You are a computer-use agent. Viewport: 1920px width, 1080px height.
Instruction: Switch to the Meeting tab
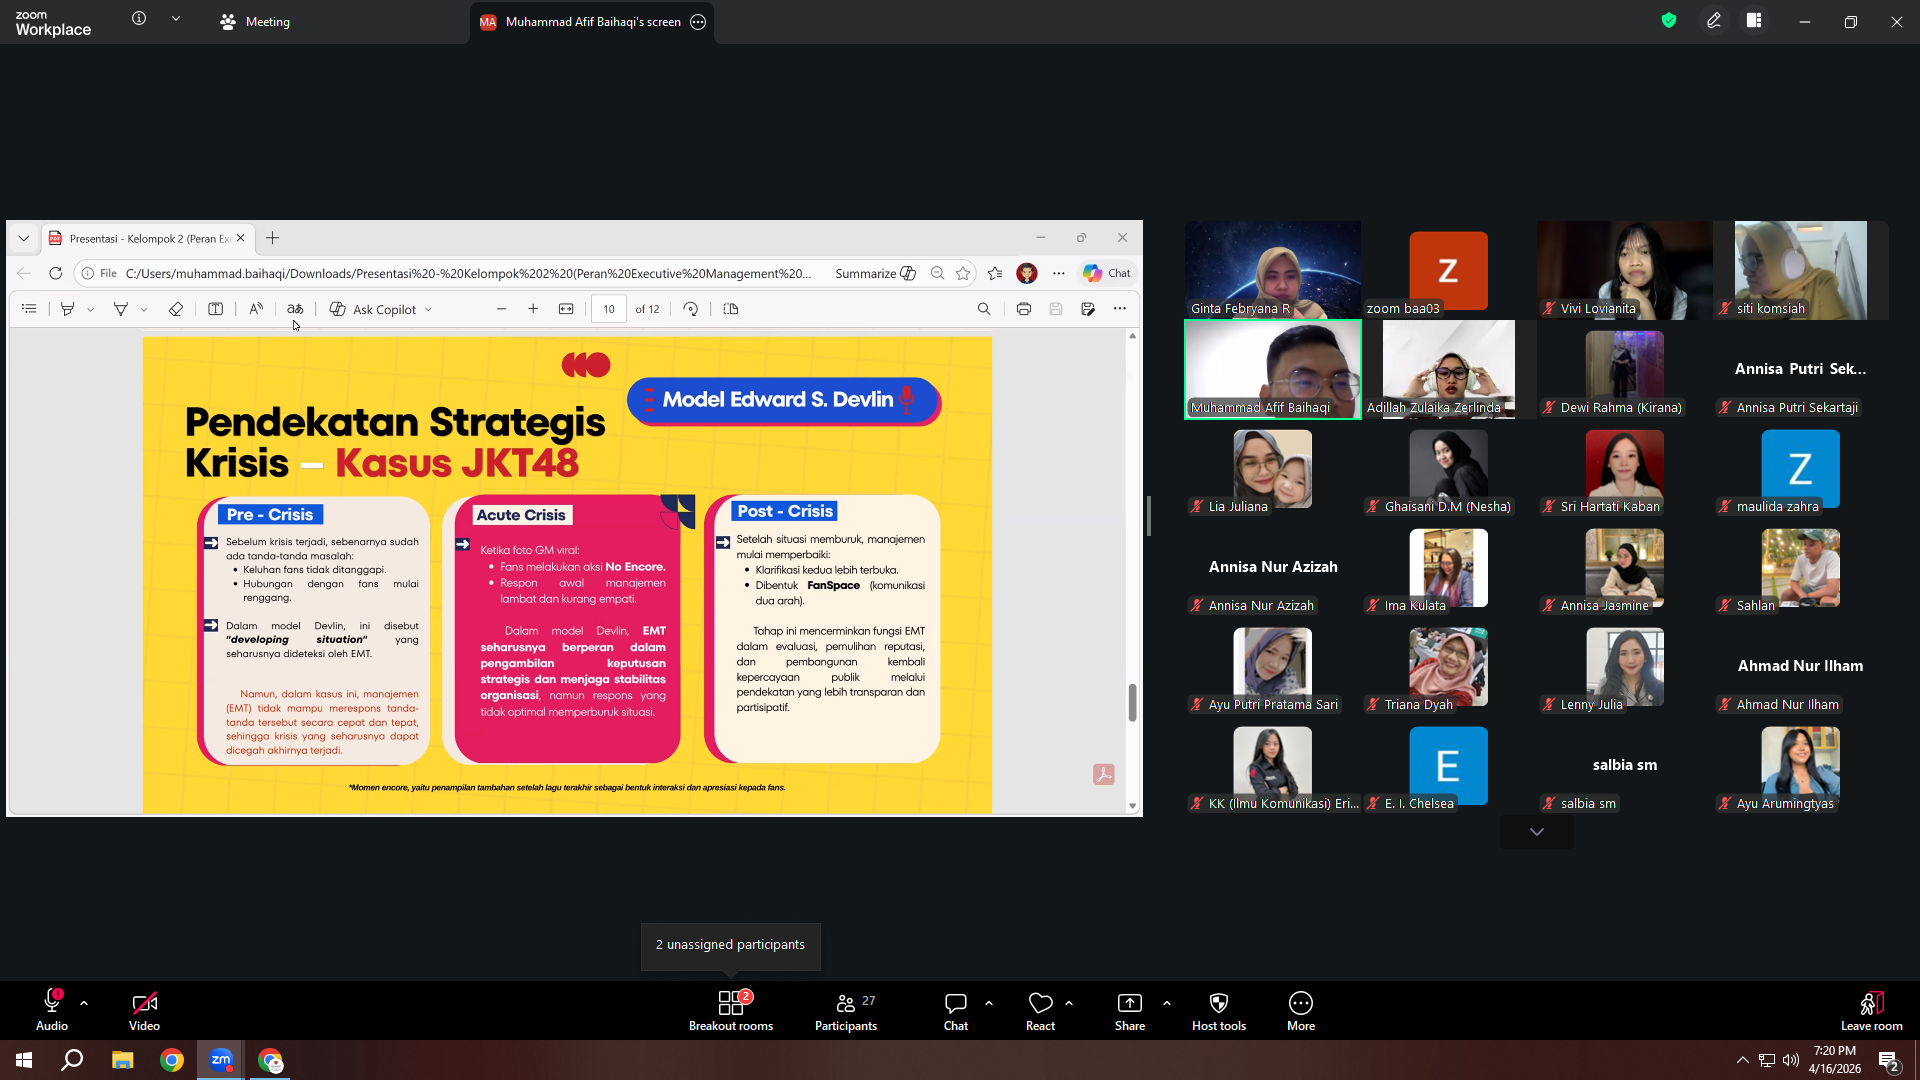pos(255,22)
